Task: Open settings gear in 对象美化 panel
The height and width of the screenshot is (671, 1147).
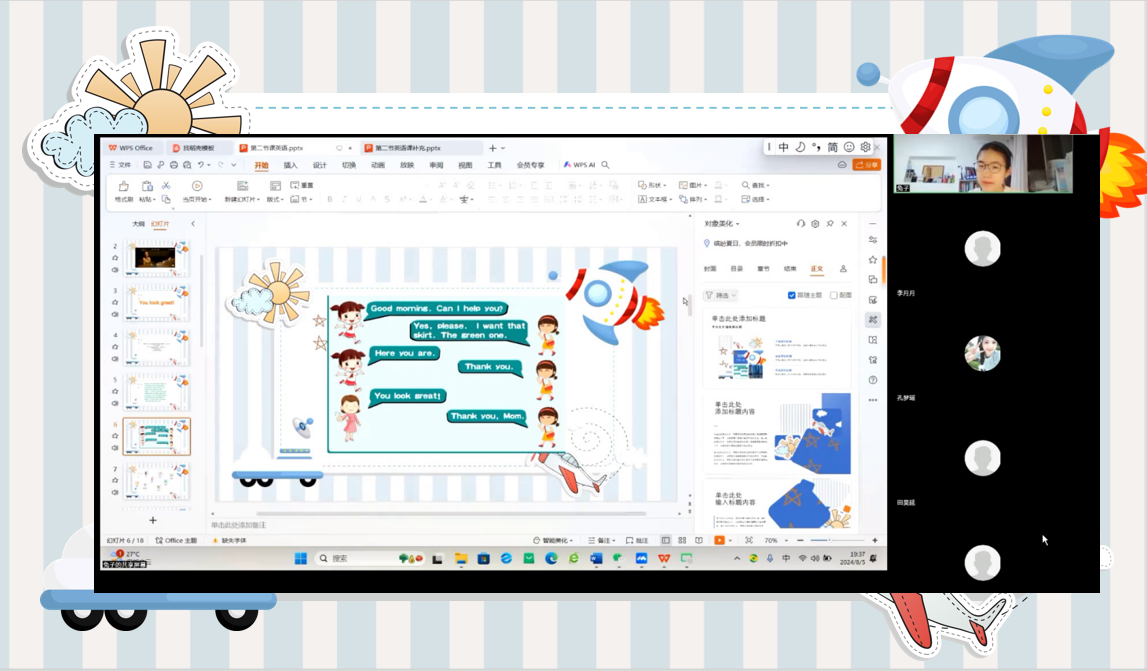Action: coord(815,224)
